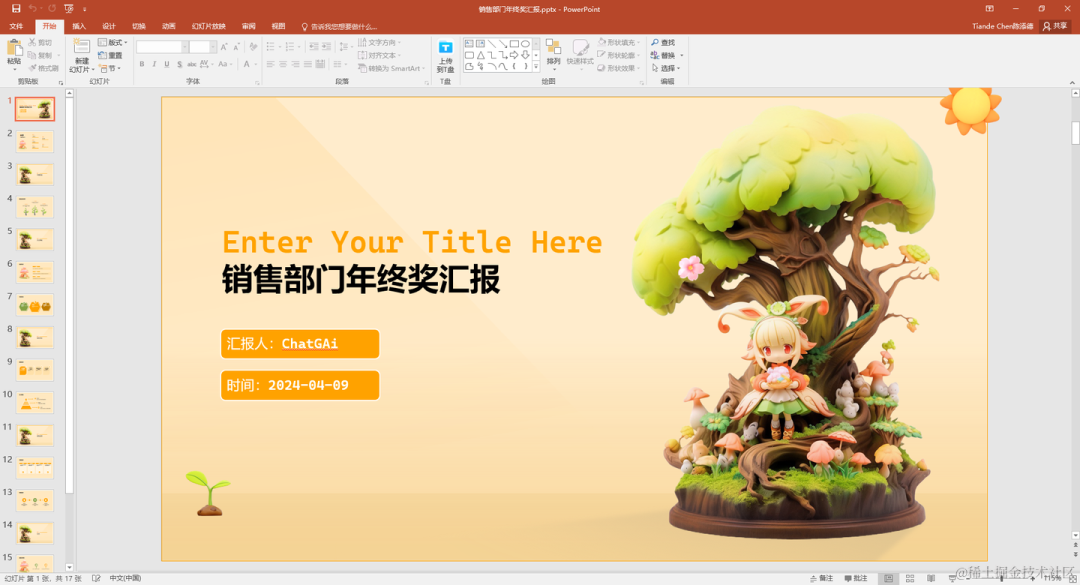Open the Select (选择) dropdown
The width and height of the screenshot is (1080, 585).
tap(665, 68)
